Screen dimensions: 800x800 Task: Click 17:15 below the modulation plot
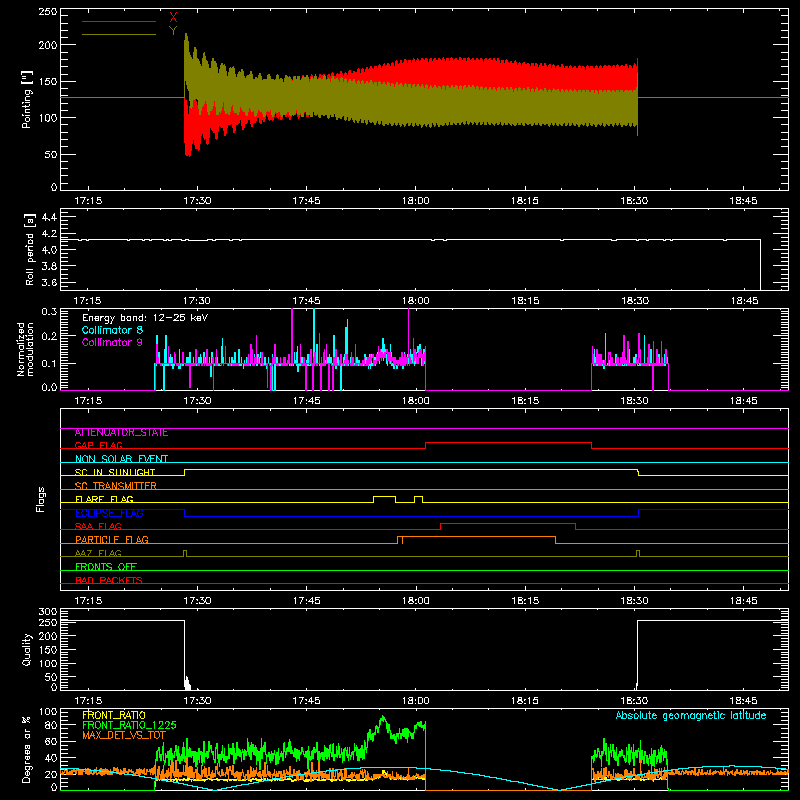pos(88,401)
